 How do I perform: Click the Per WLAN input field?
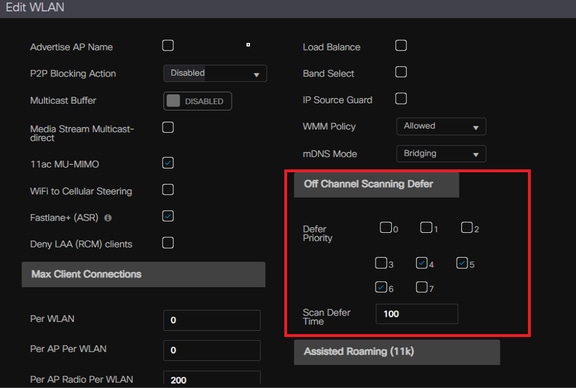pyautogui.click(x=212, y=320)
